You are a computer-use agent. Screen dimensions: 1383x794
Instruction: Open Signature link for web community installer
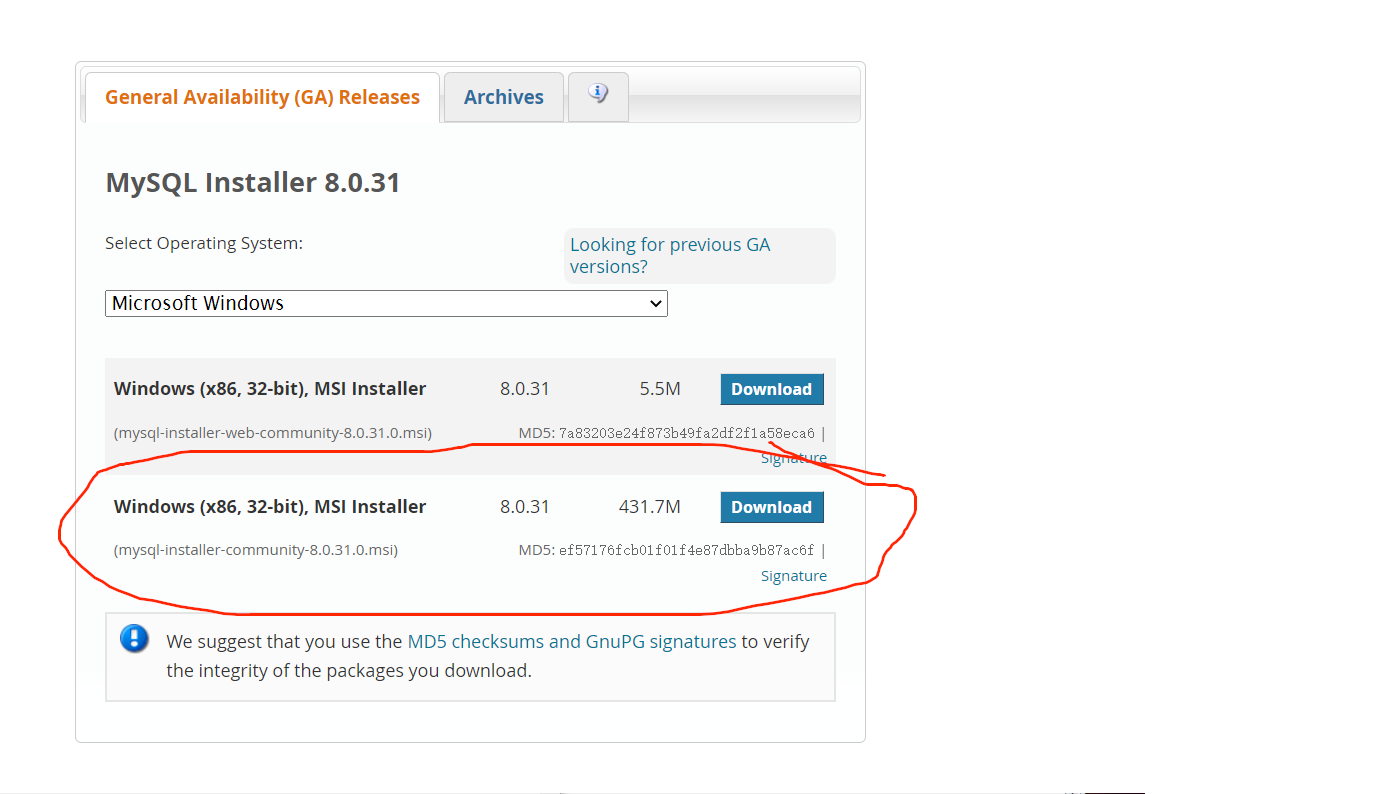794,458
